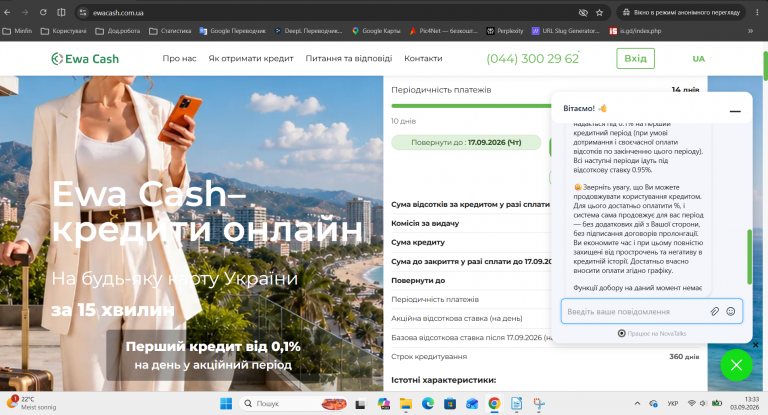
Task: Click Windows Start button
Action: tap(226, 404)
